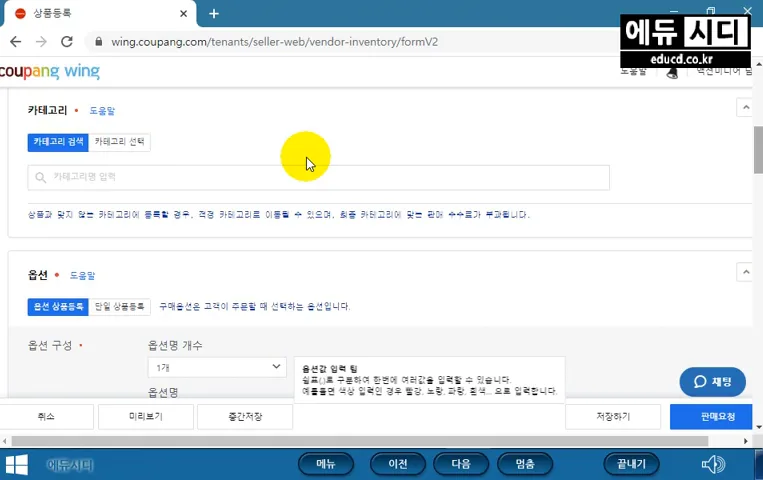Click the 옵션 구성 label
763x480 pixels.
tap(50, 346)
